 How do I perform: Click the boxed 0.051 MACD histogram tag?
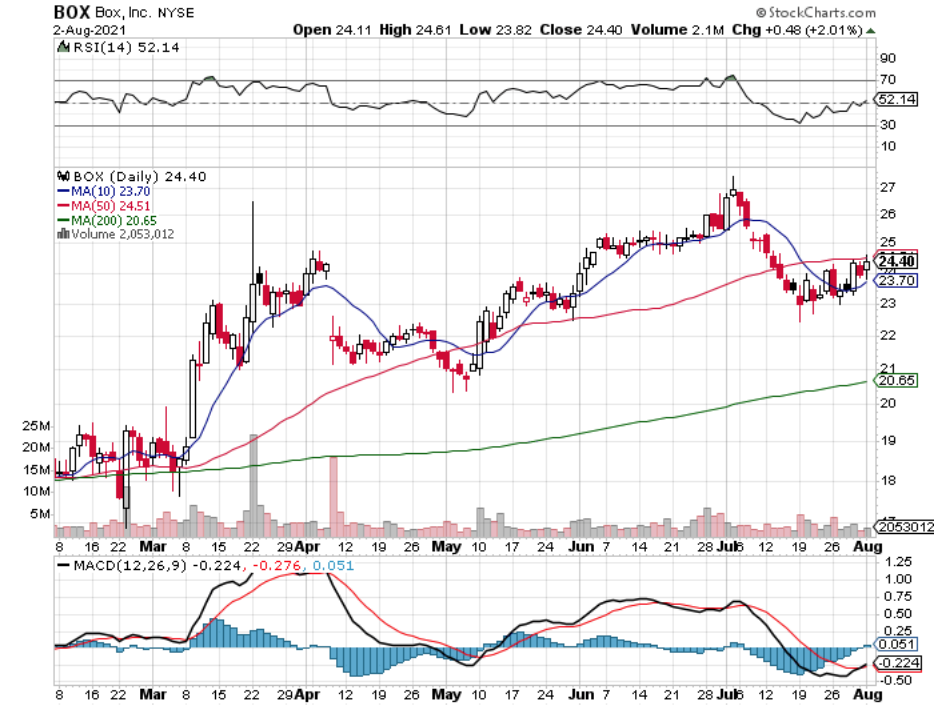(x=896, y=645)
